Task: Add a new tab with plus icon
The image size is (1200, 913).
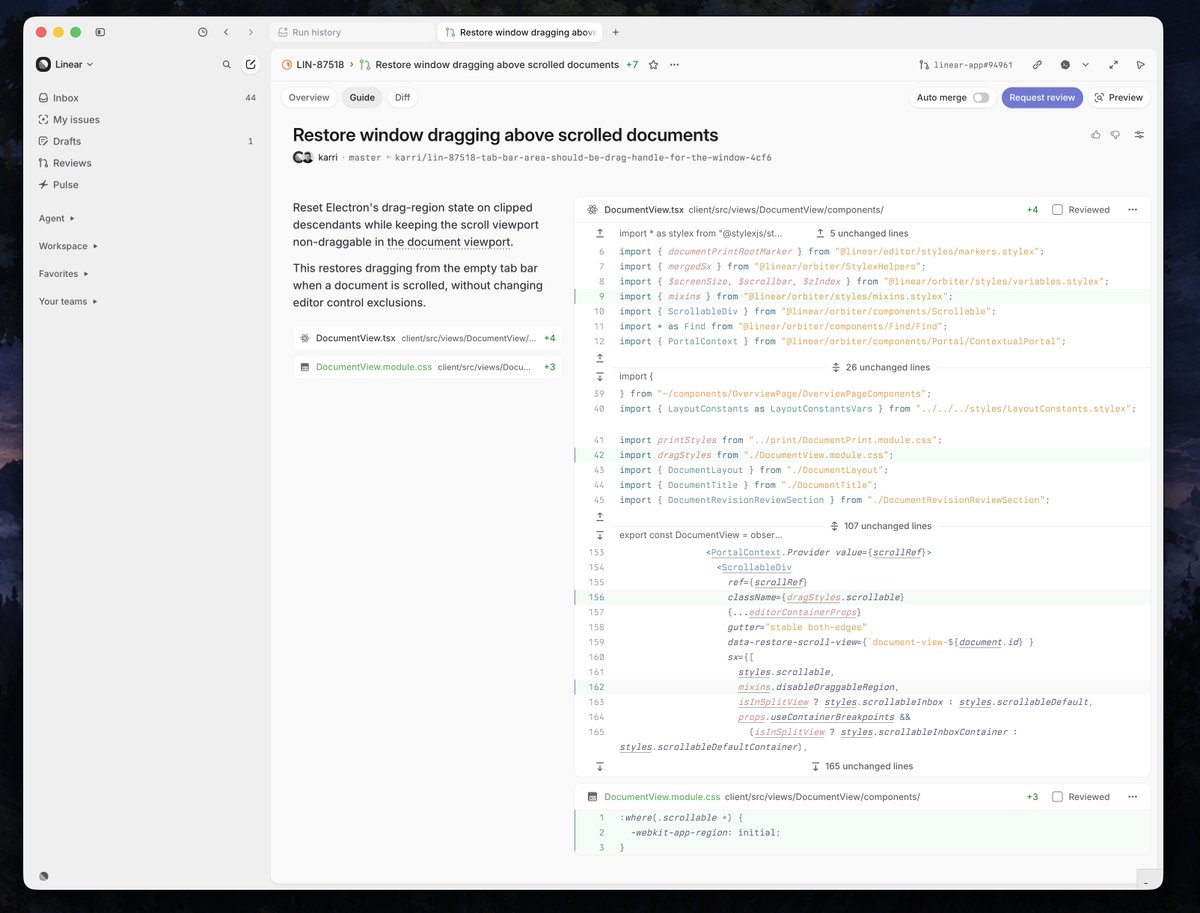Action: [615, 32]
